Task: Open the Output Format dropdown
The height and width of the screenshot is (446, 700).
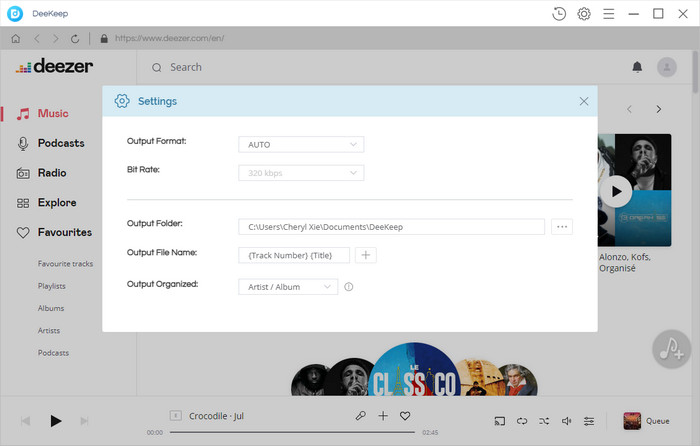Action: click(301, 145)
